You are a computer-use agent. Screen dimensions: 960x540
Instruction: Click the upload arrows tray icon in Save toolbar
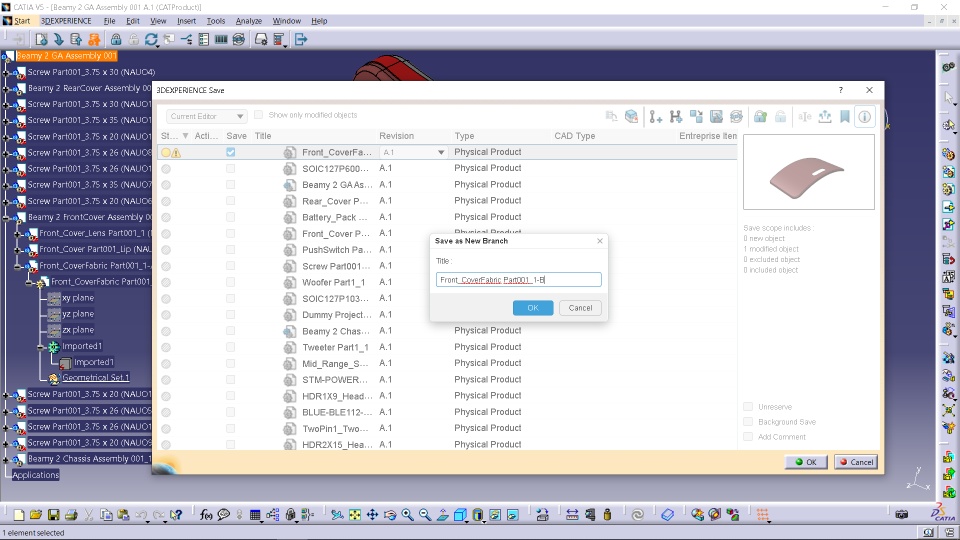point(825,116)
